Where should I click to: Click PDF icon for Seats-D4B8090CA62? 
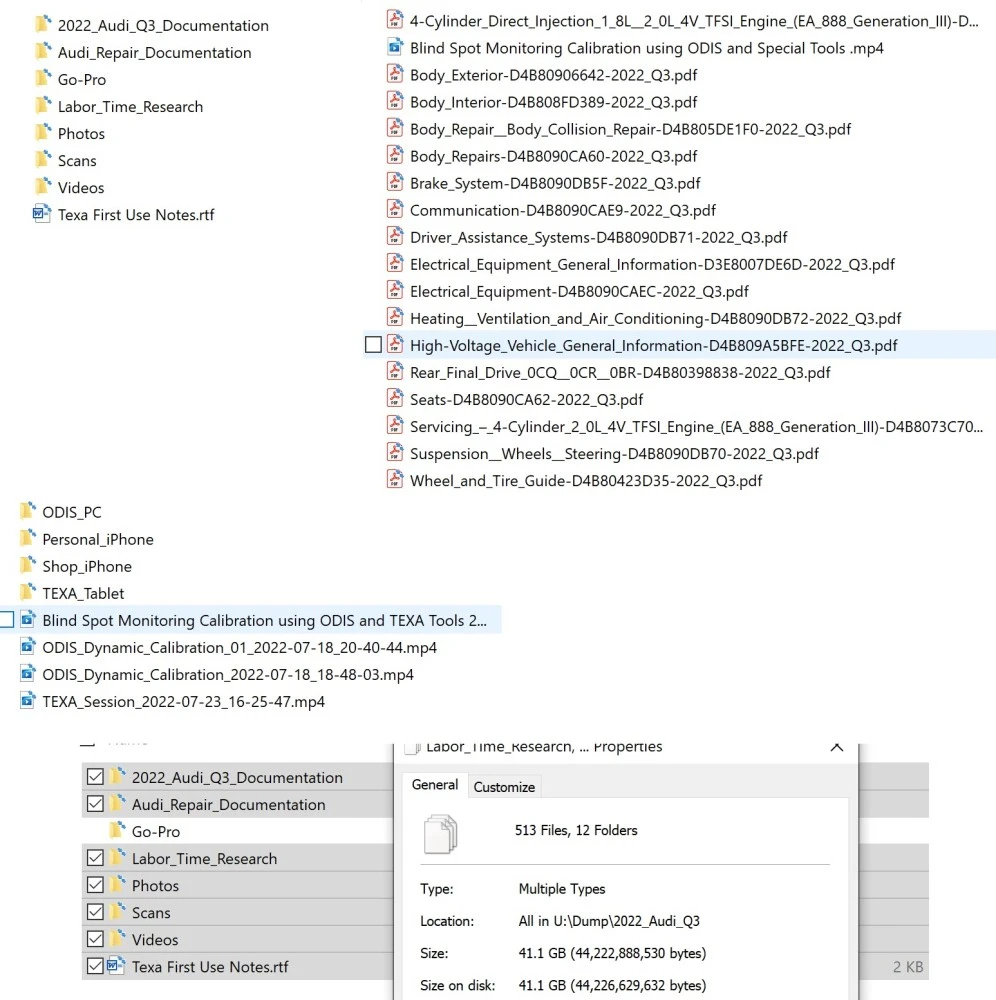[395, 399]
